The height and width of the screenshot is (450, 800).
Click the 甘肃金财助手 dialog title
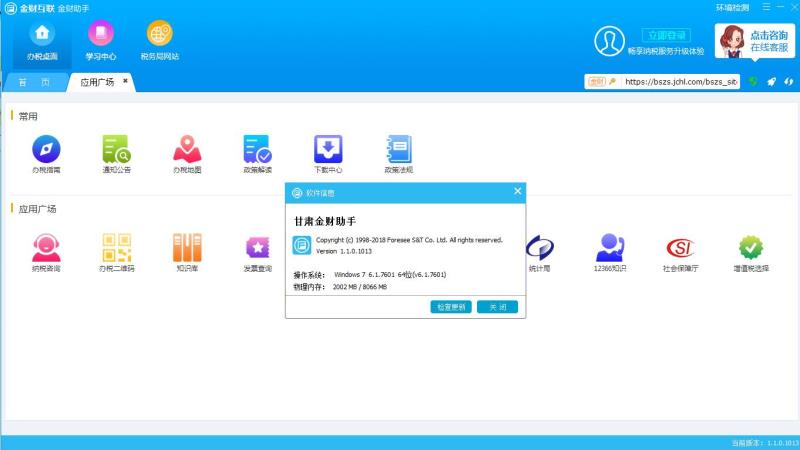(325, 221)
